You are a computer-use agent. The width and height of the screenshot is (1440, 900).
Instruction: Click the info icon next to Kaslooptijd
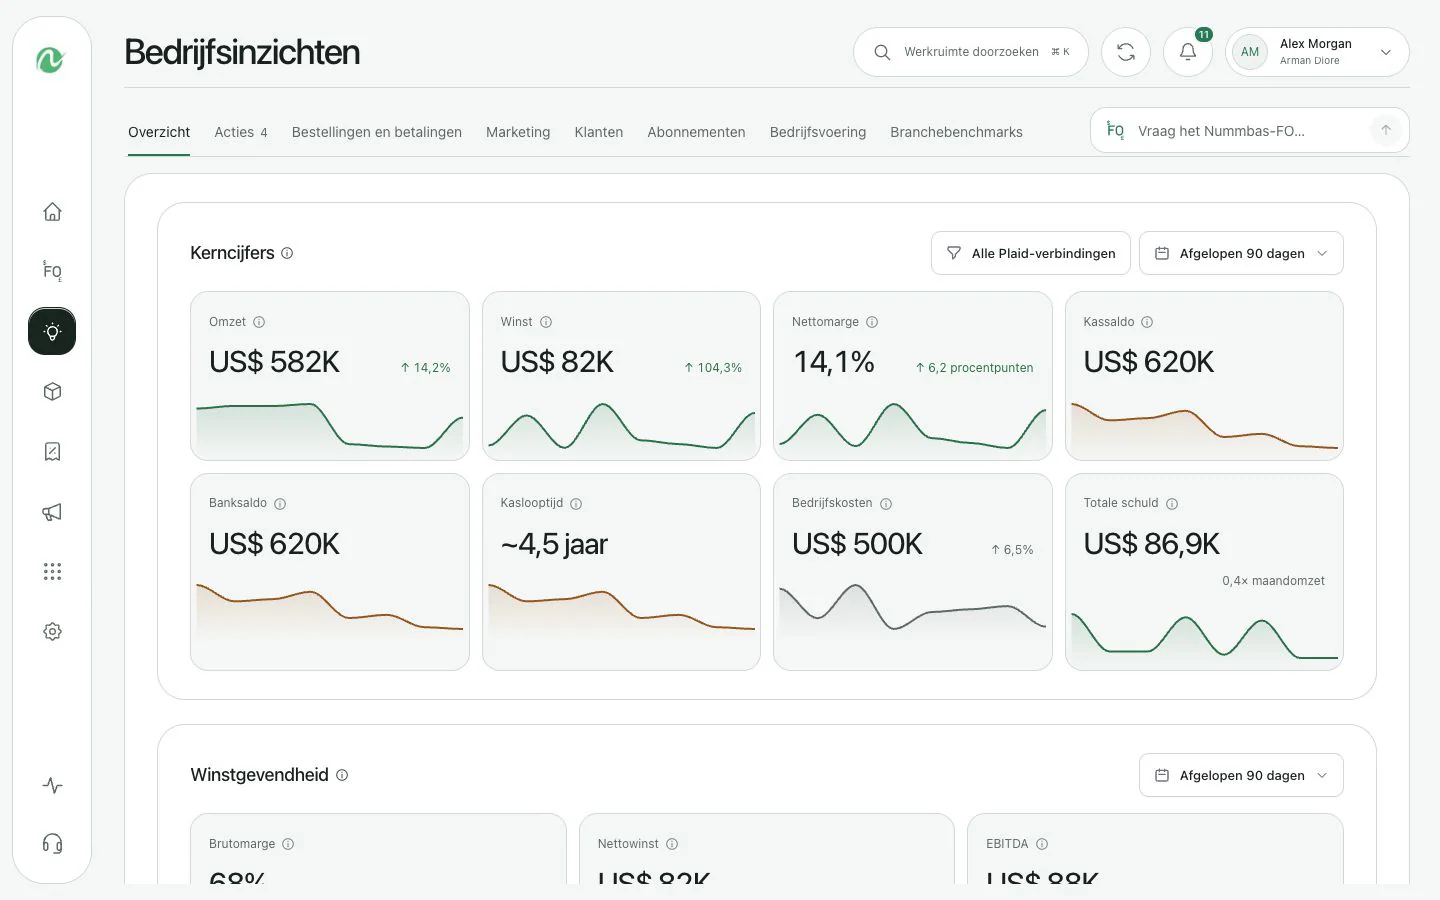(576, 504)
